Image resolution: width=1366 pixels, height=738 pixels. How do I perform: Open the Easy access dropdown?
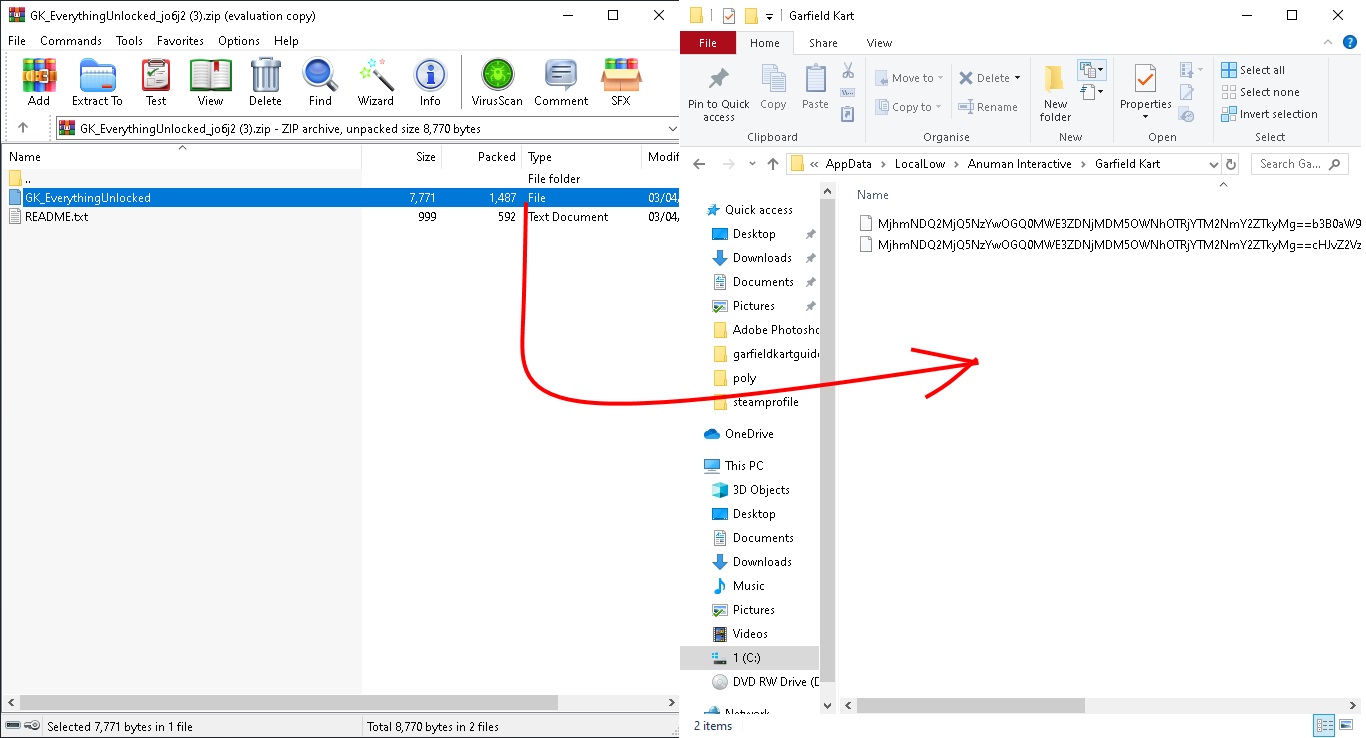[x=1091, y=93]
